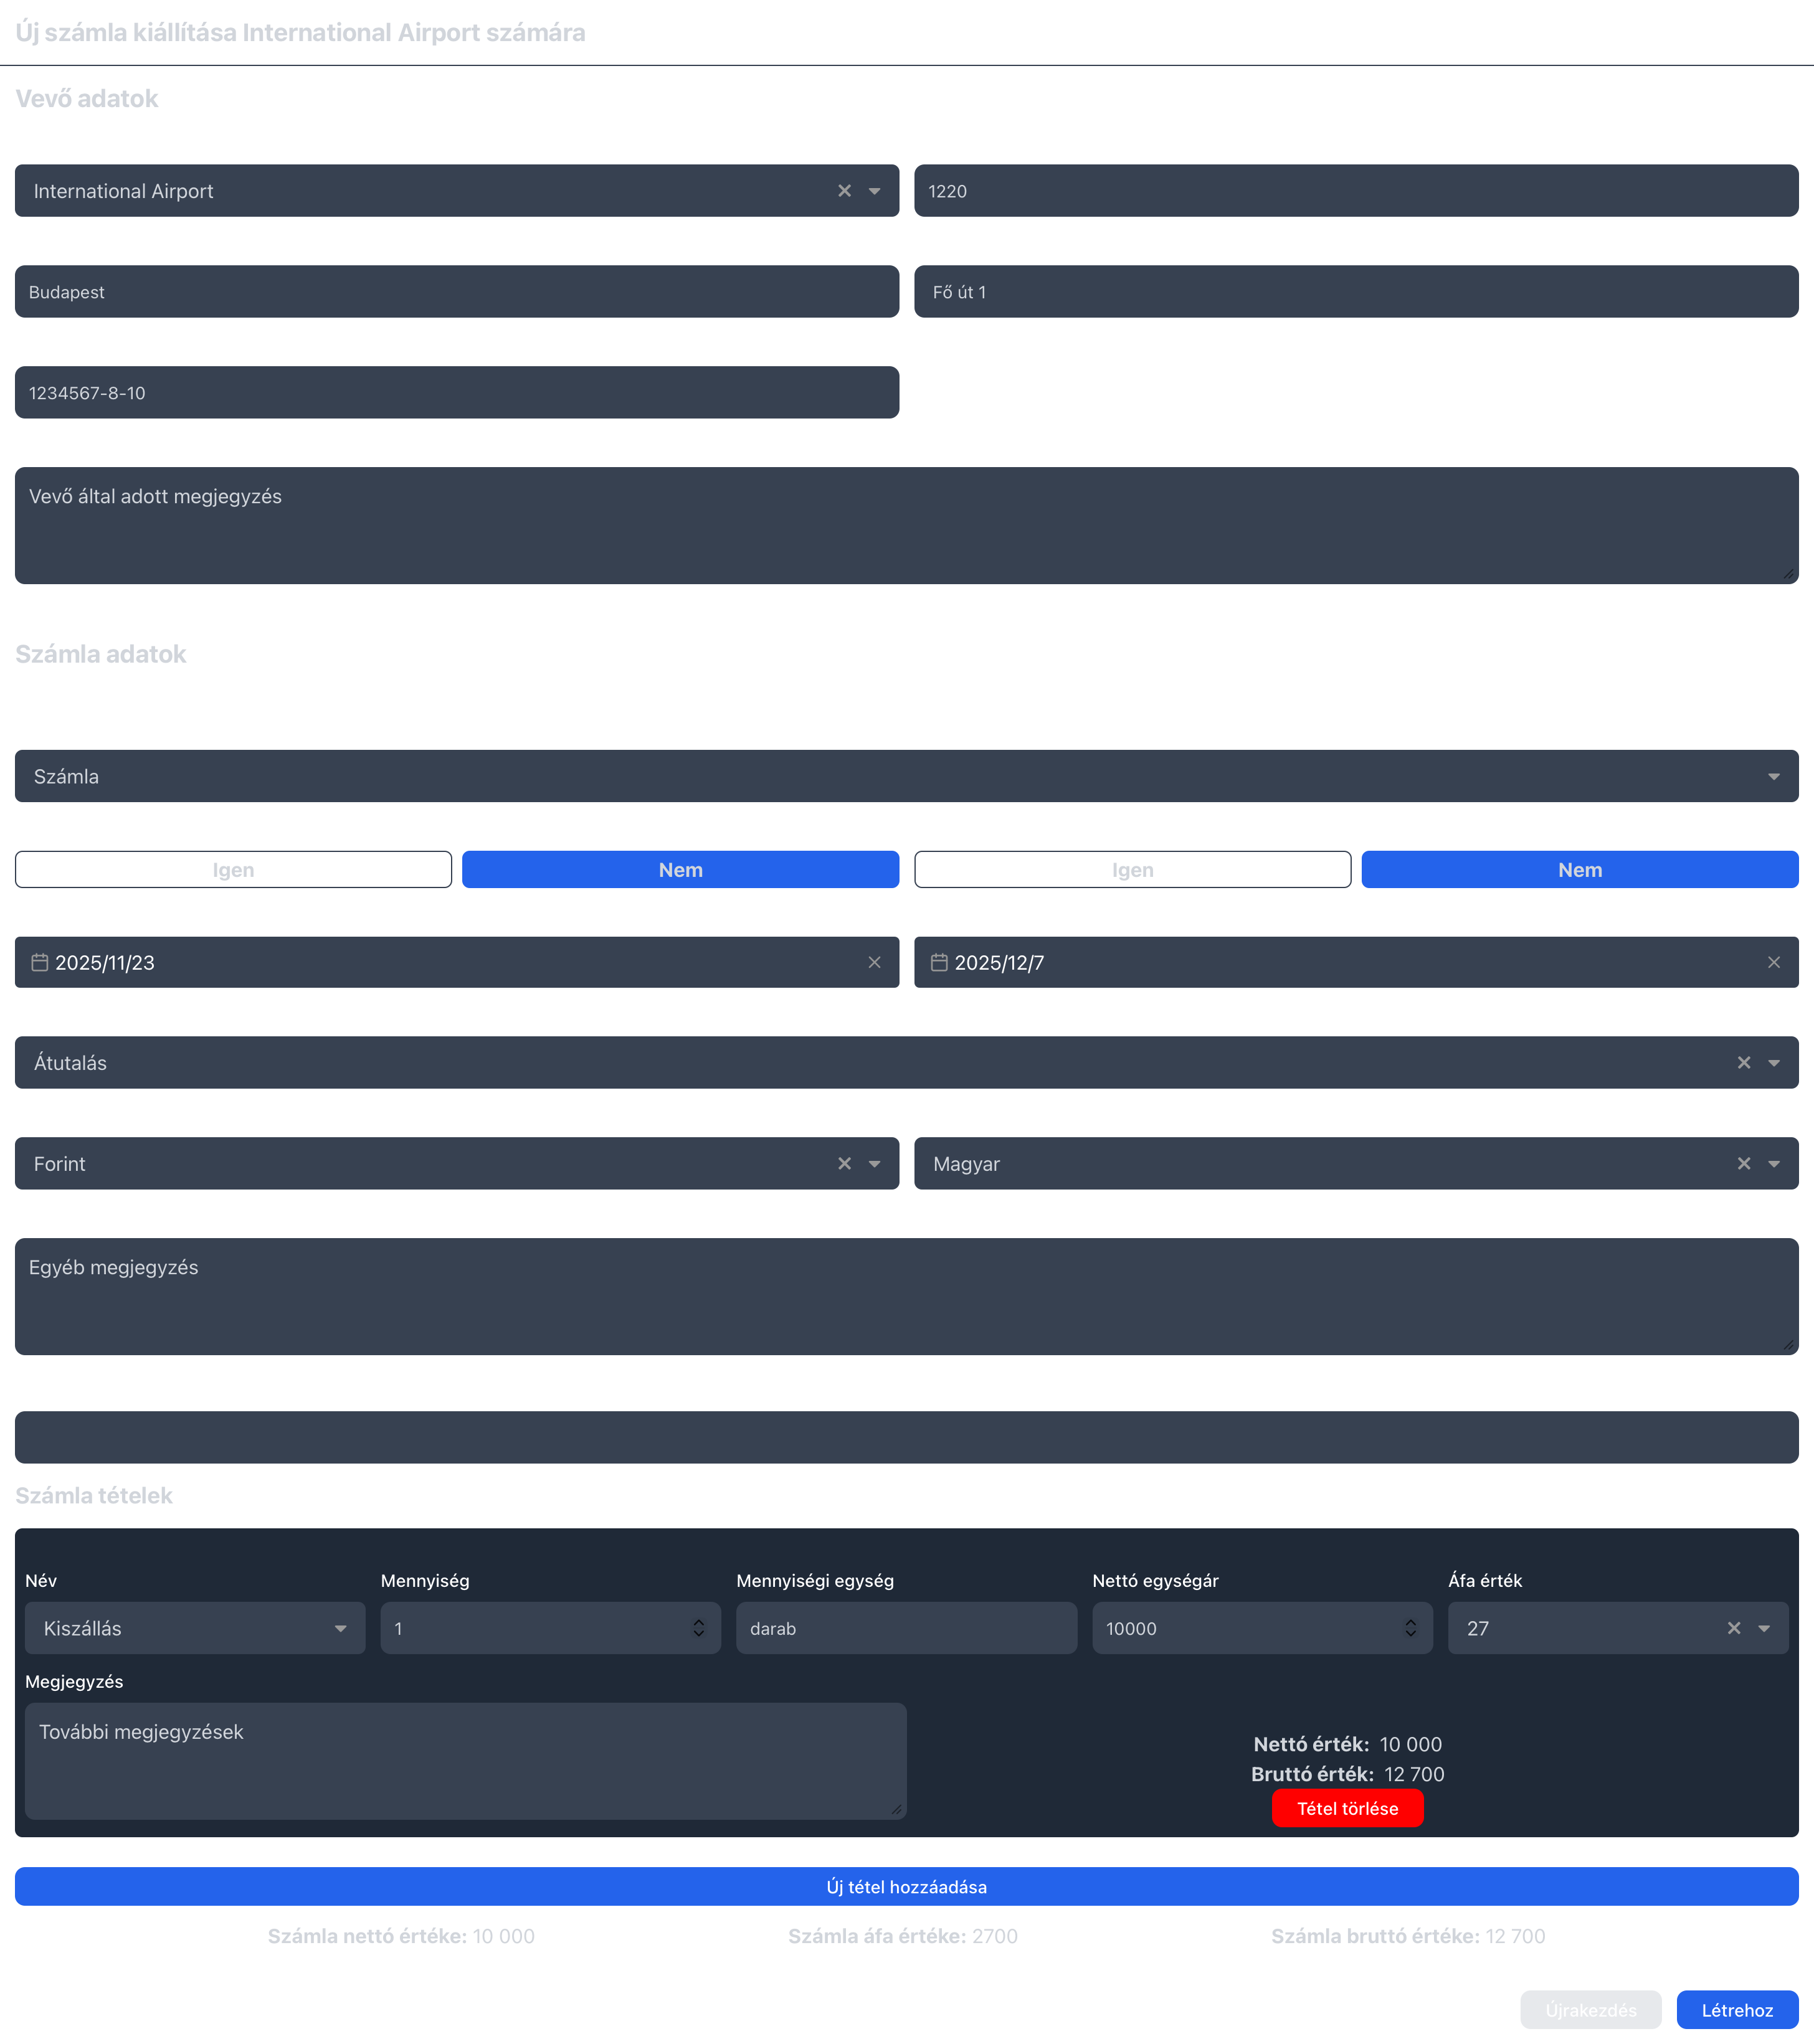Image resolution: width=1814 pixels, height=2044 pixels.
Task: Expand the customer Név dropdown arrow
Action: click(x=874, y=191)
